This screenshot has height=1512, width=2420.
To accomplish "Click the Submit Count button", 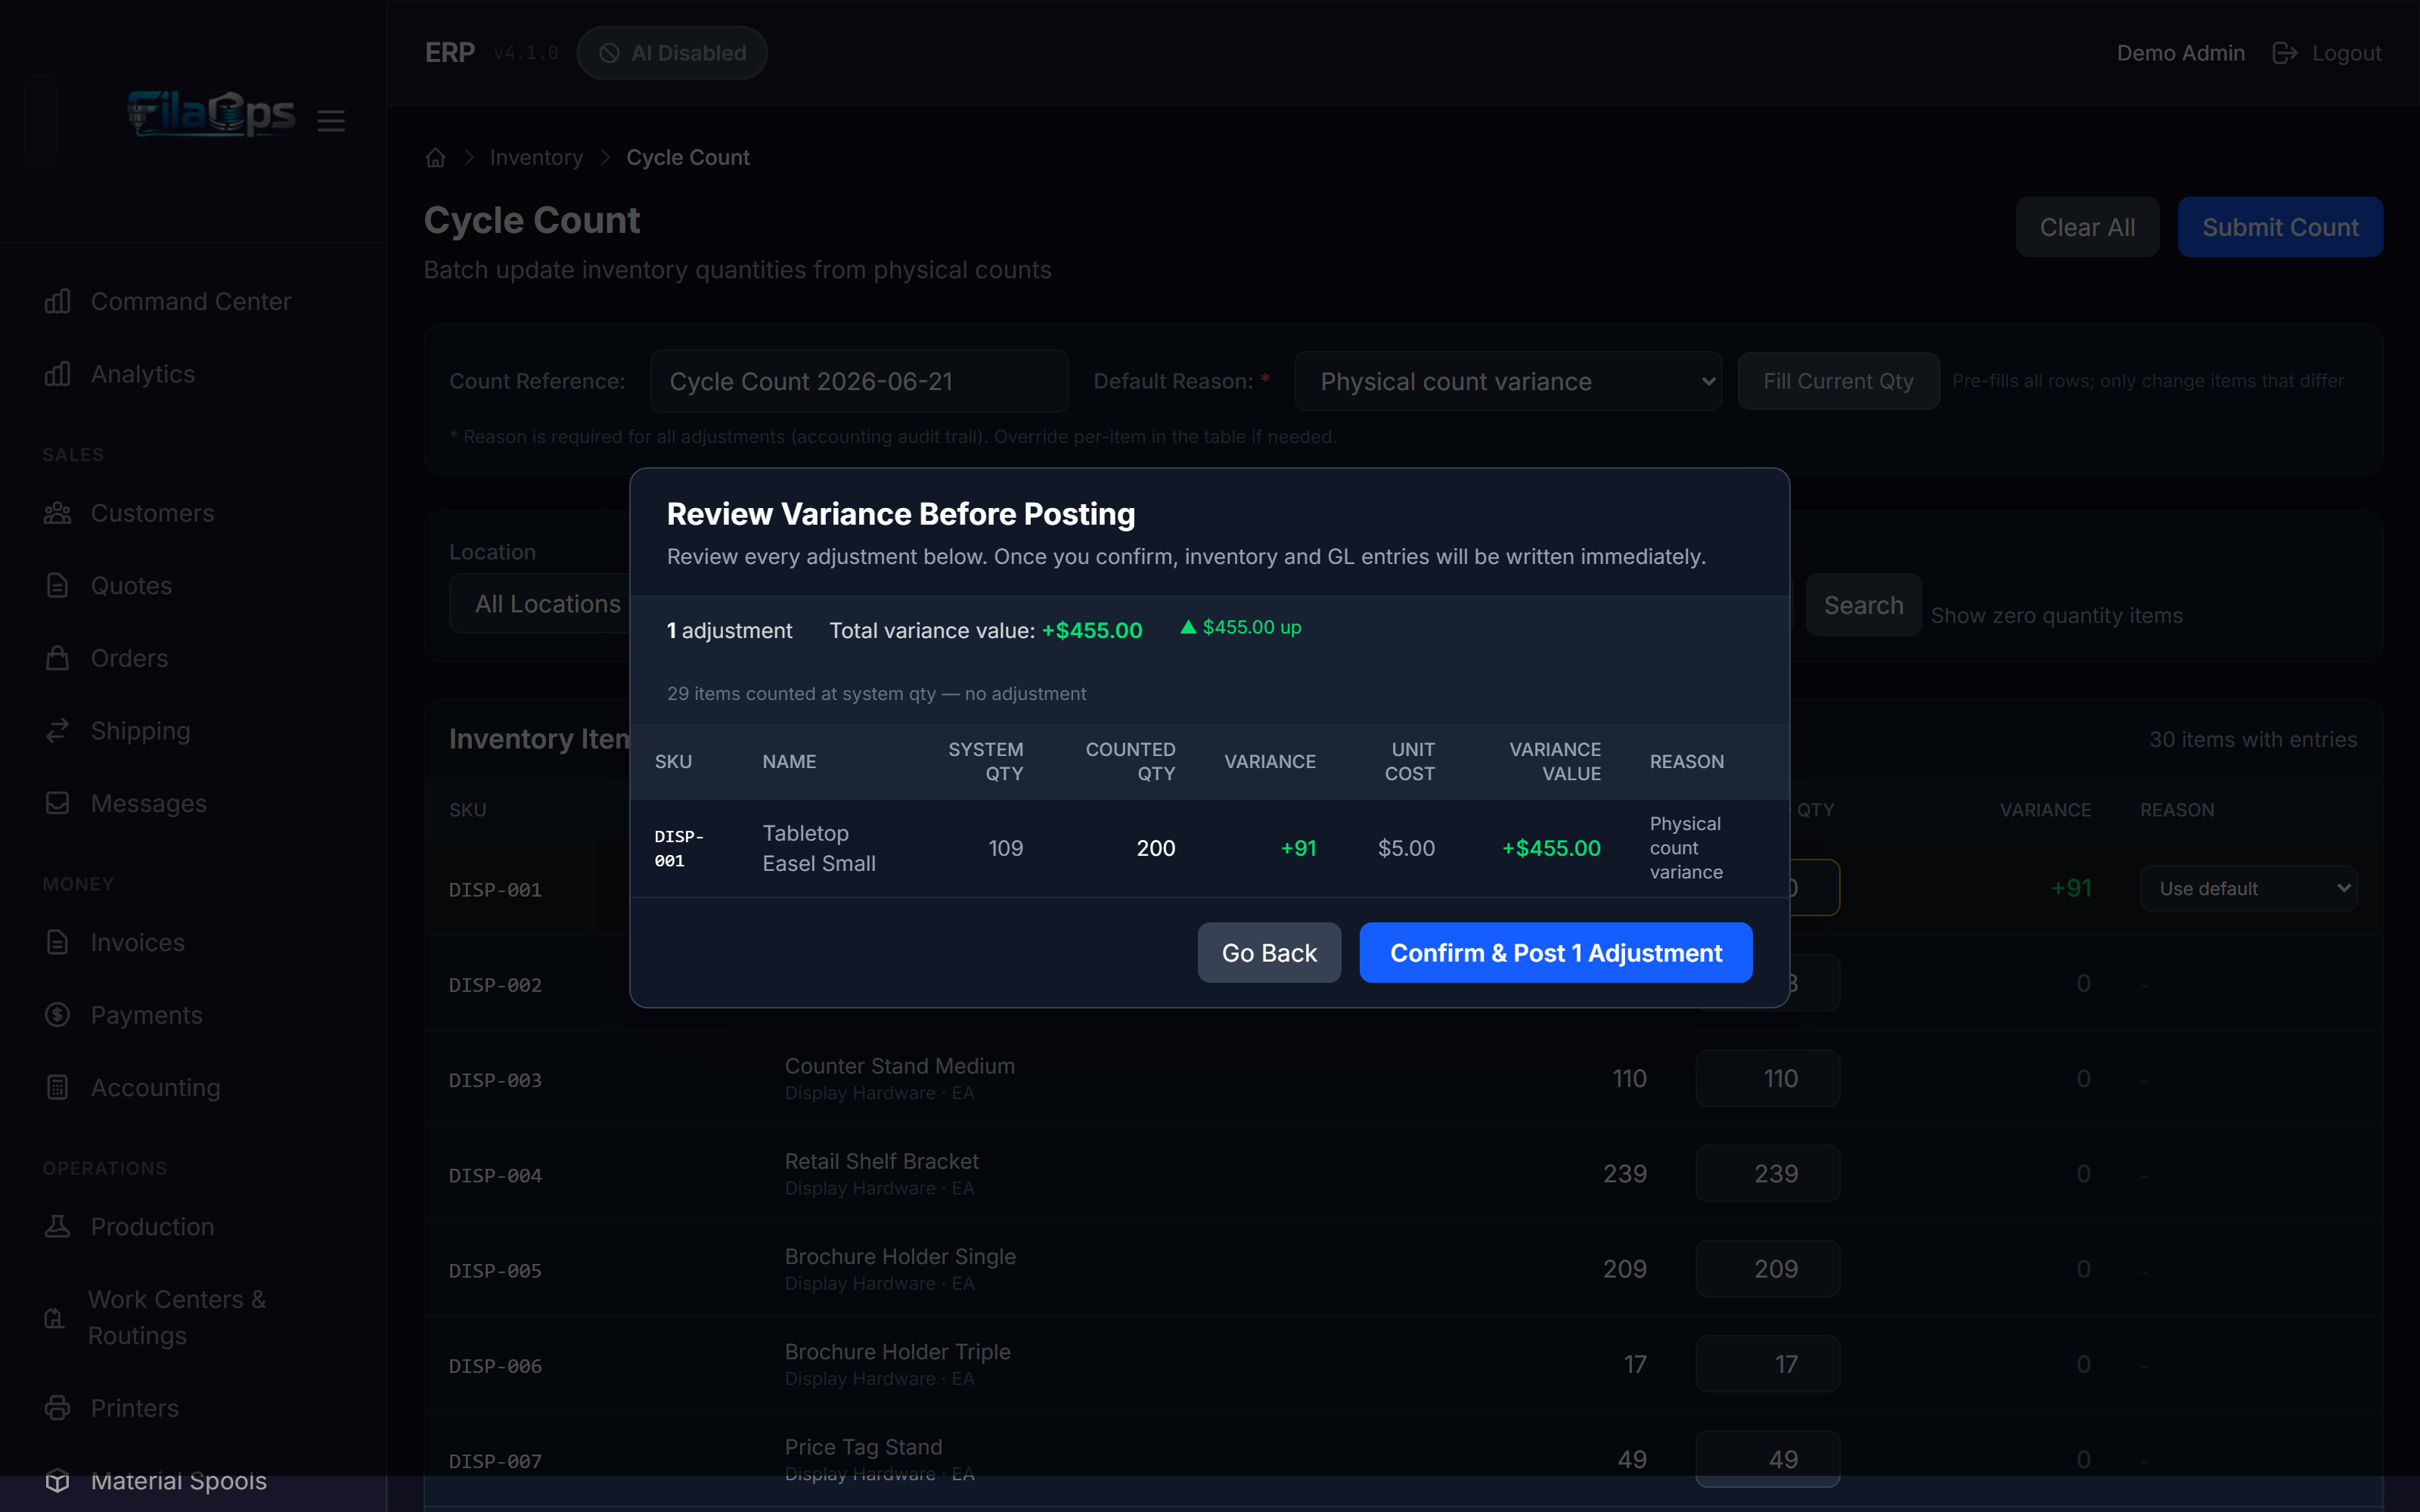I will click(x=2280, y=227).
